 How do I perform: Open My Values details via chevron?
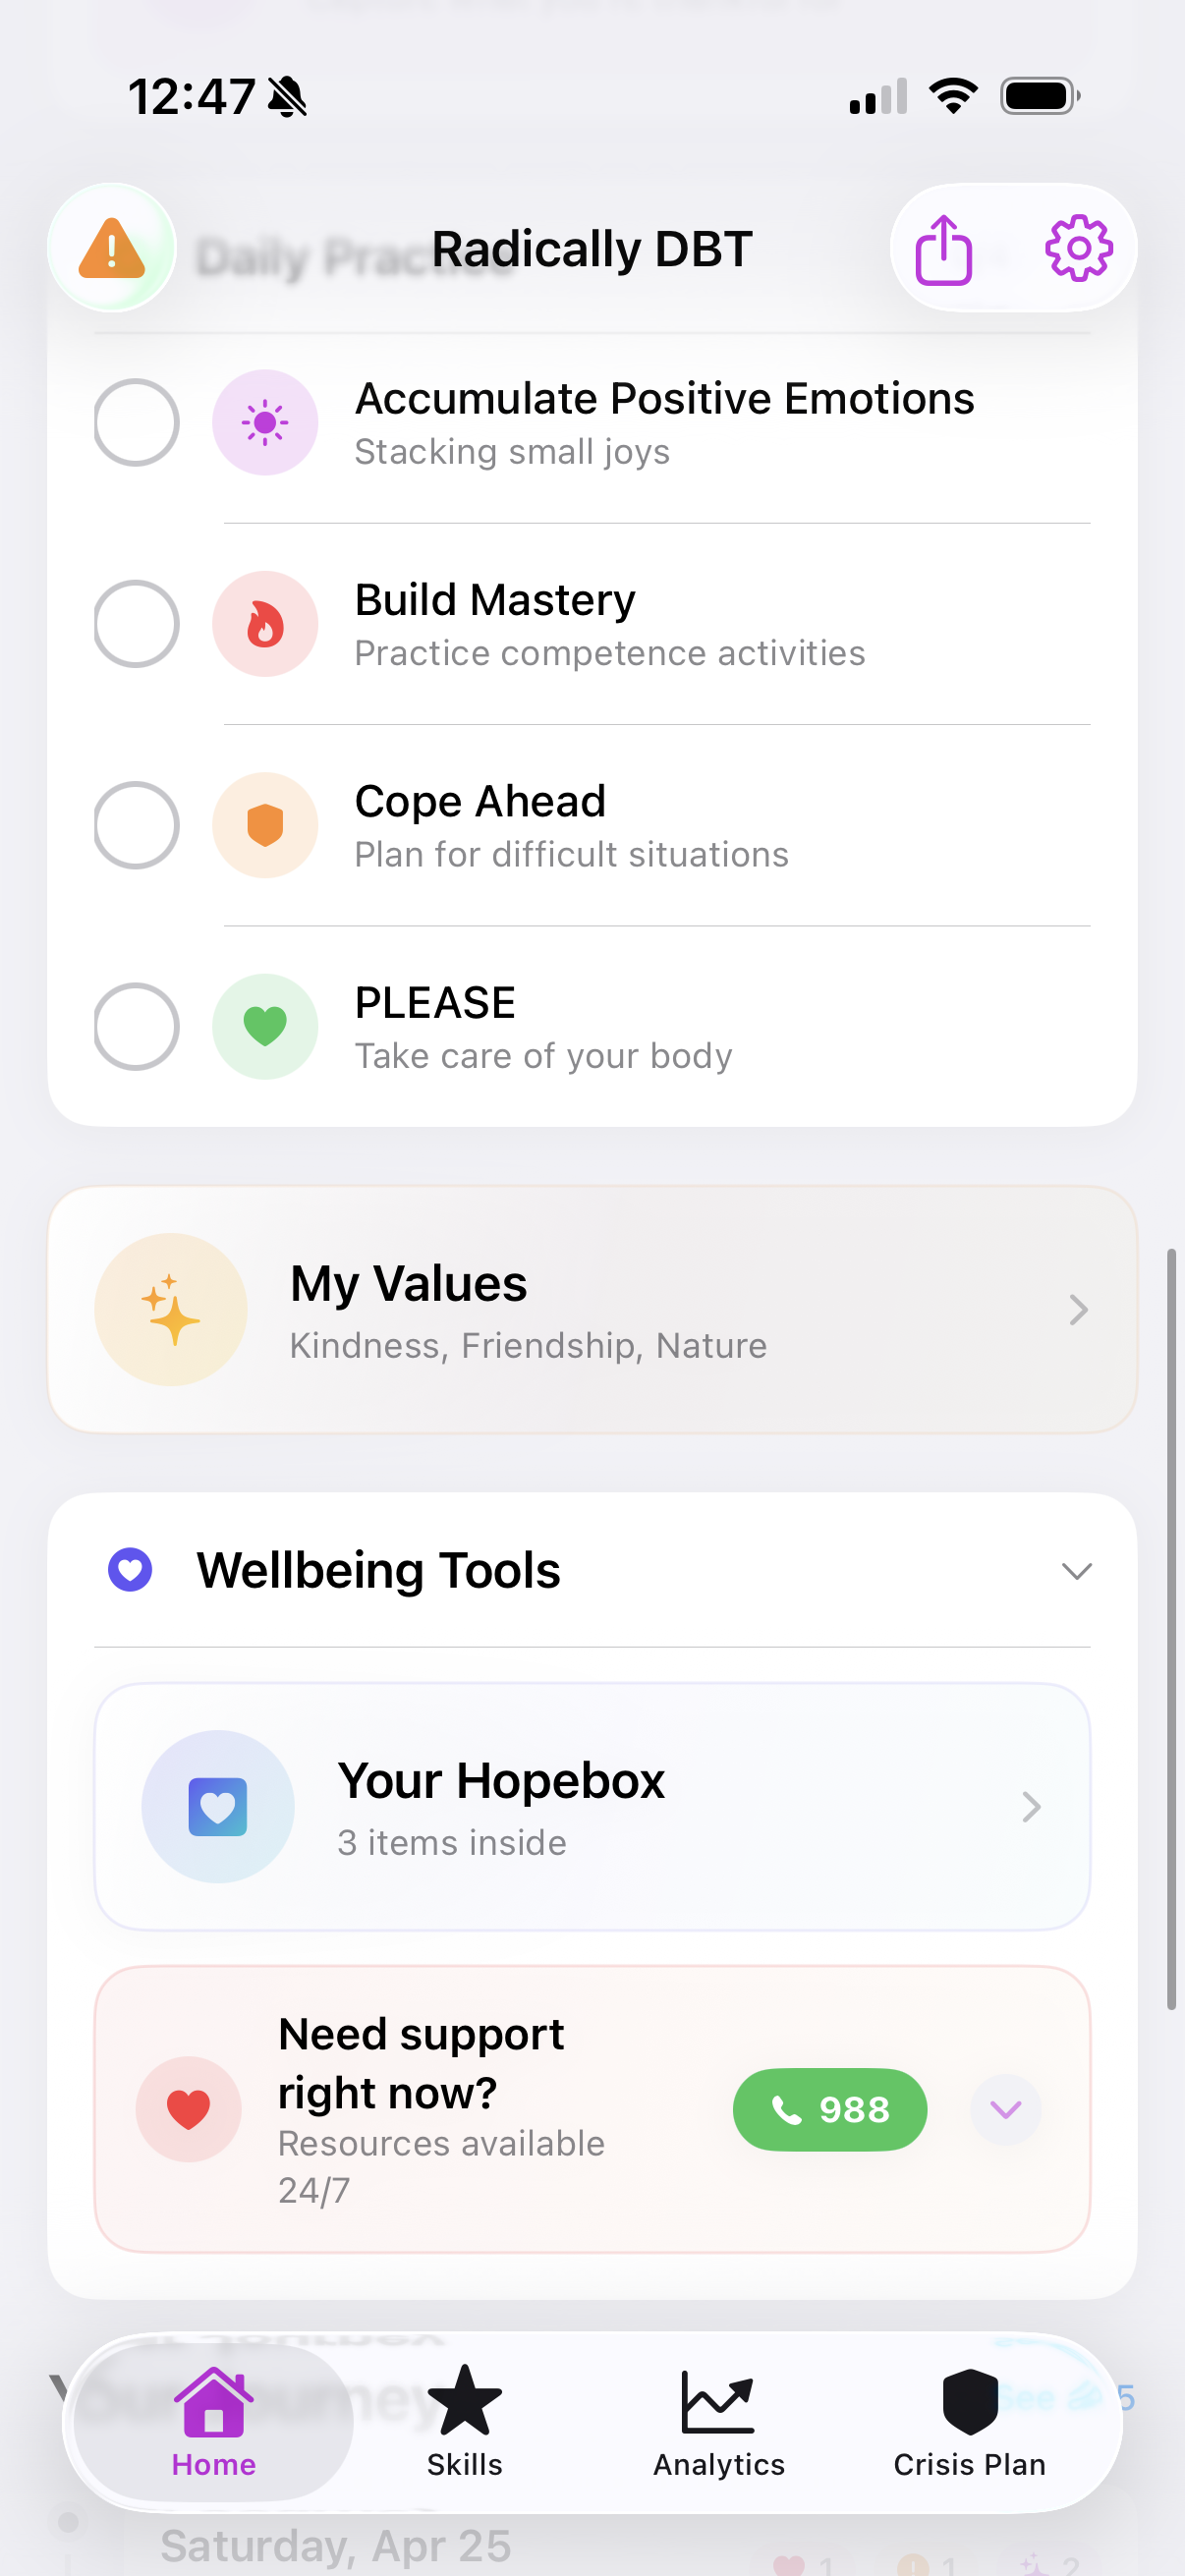tap(1077, 1309)
